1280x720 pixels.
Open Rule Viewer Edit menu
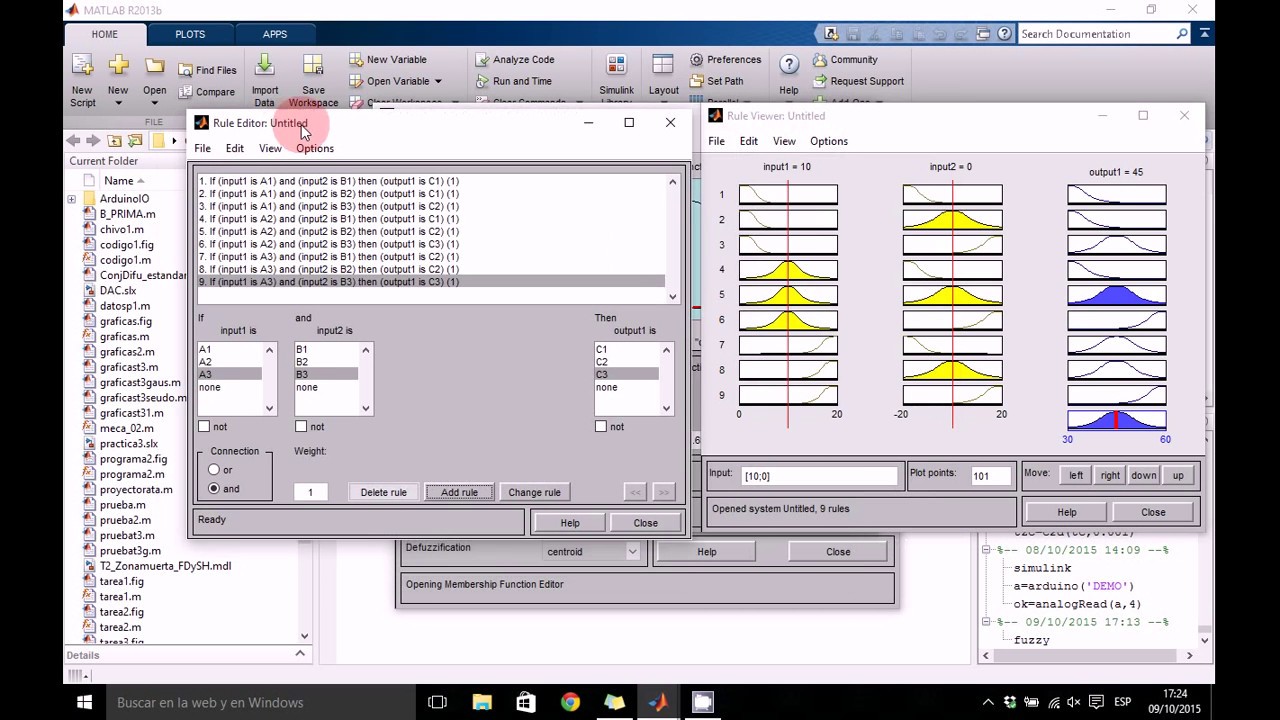(x=749, y=141)
